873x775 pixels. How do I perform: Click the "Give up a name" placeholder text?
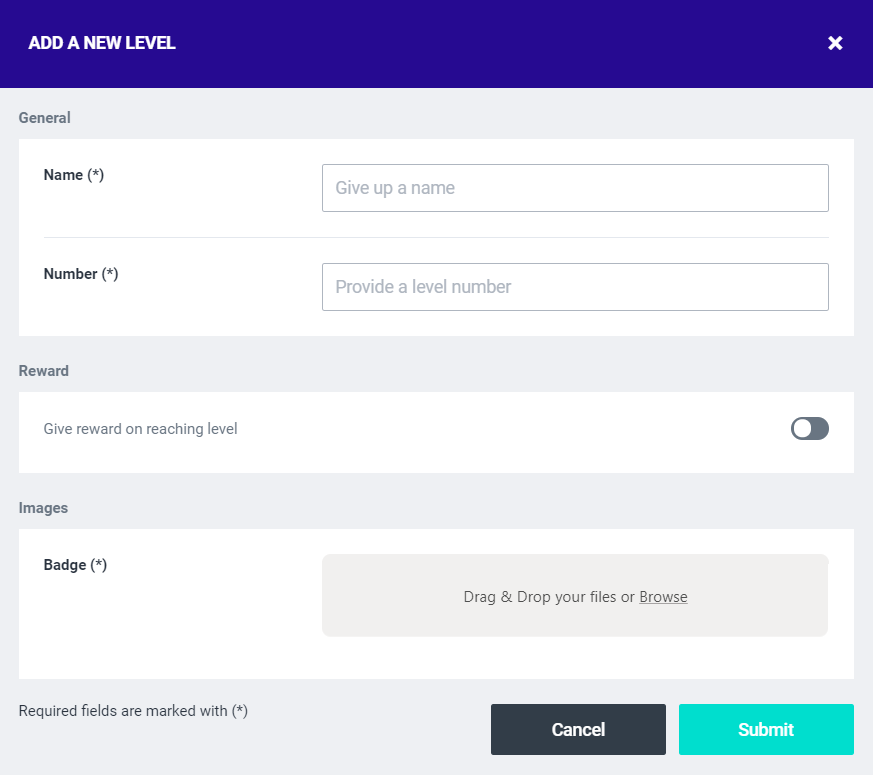click(395, 188)
